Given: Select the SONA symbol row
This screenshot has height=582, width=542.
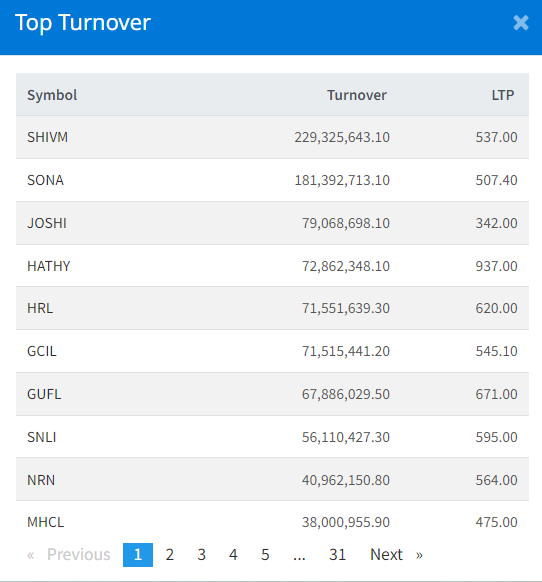Looking at the screenshot, I should [272, 180].
